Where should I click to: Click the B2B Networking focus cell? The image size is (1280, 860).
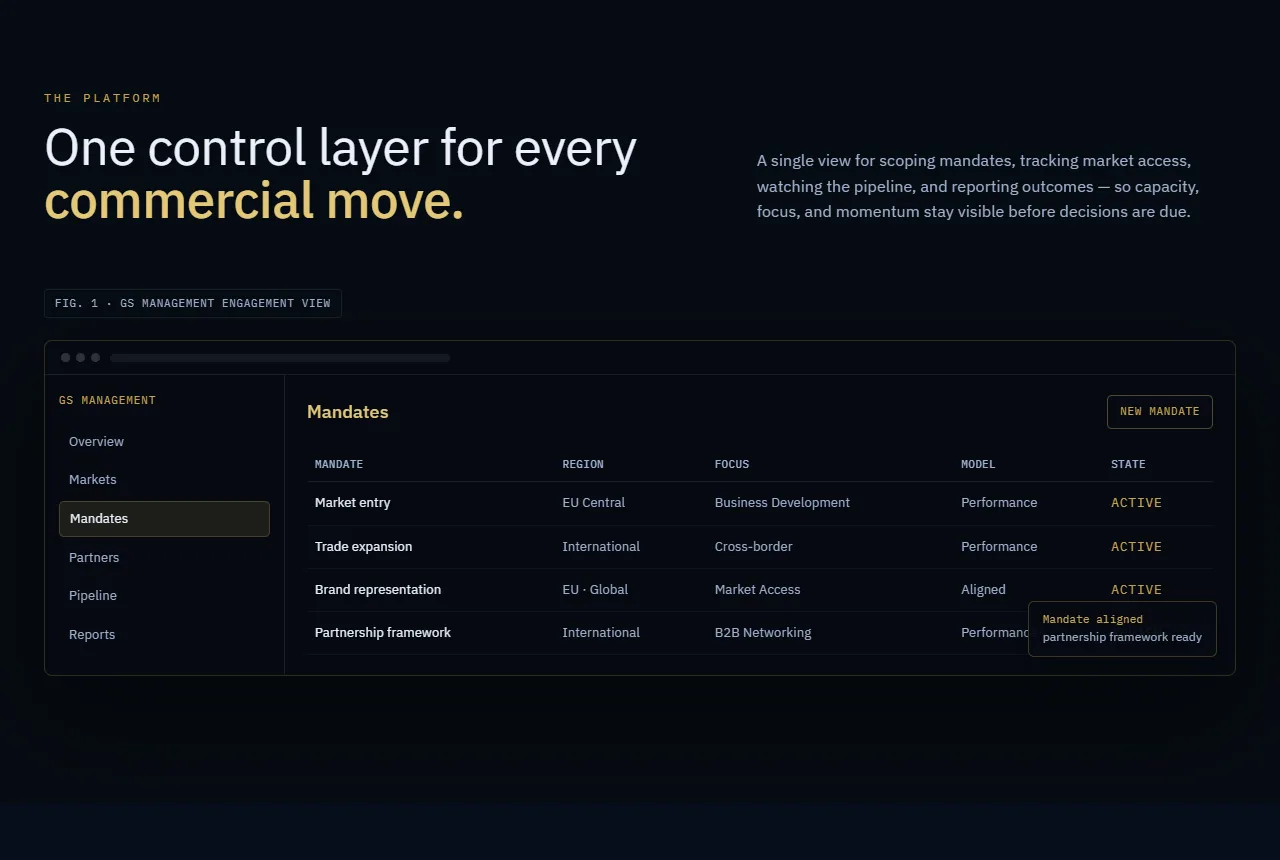click(763, 633)
